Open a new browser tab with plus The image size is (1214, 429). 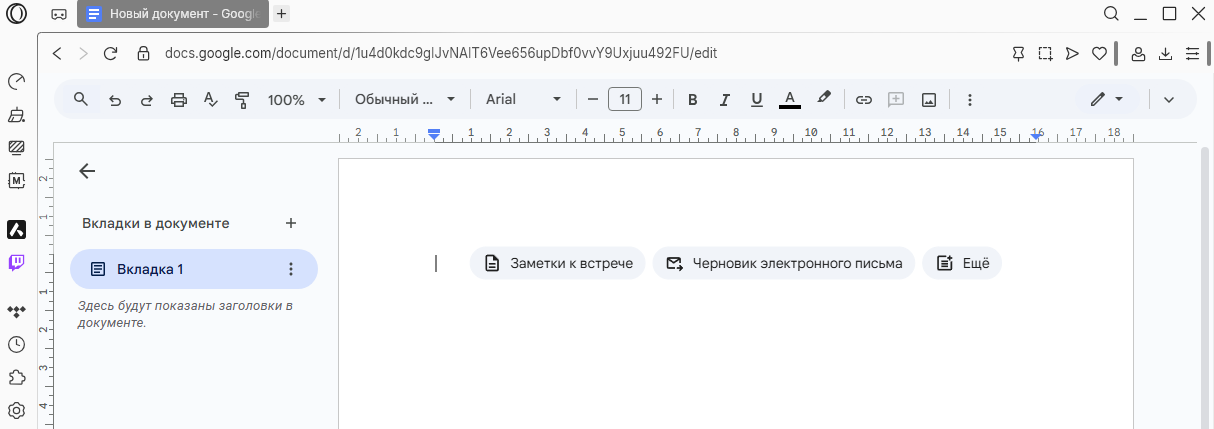click(282, 14)
